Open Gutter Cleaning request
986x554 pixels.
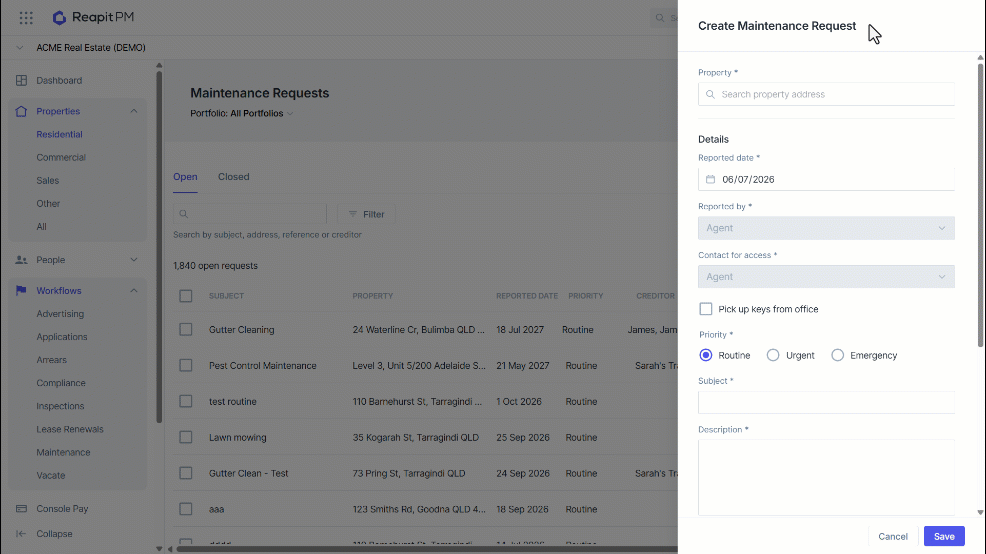click(241, 330)
